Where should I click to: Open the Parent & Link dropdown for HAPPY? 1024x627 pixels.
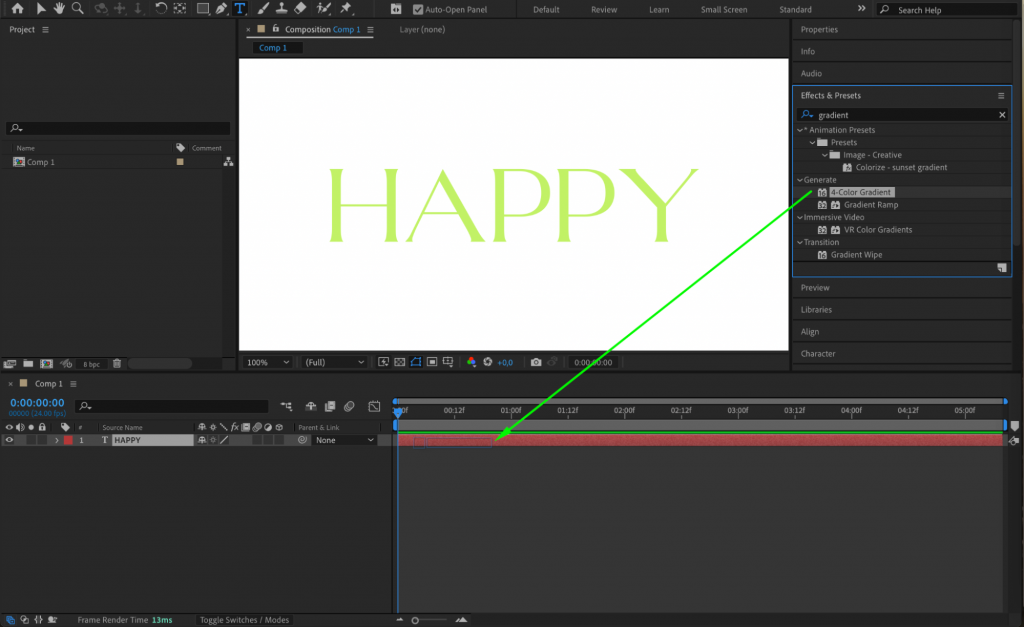(x=344, y=440)
